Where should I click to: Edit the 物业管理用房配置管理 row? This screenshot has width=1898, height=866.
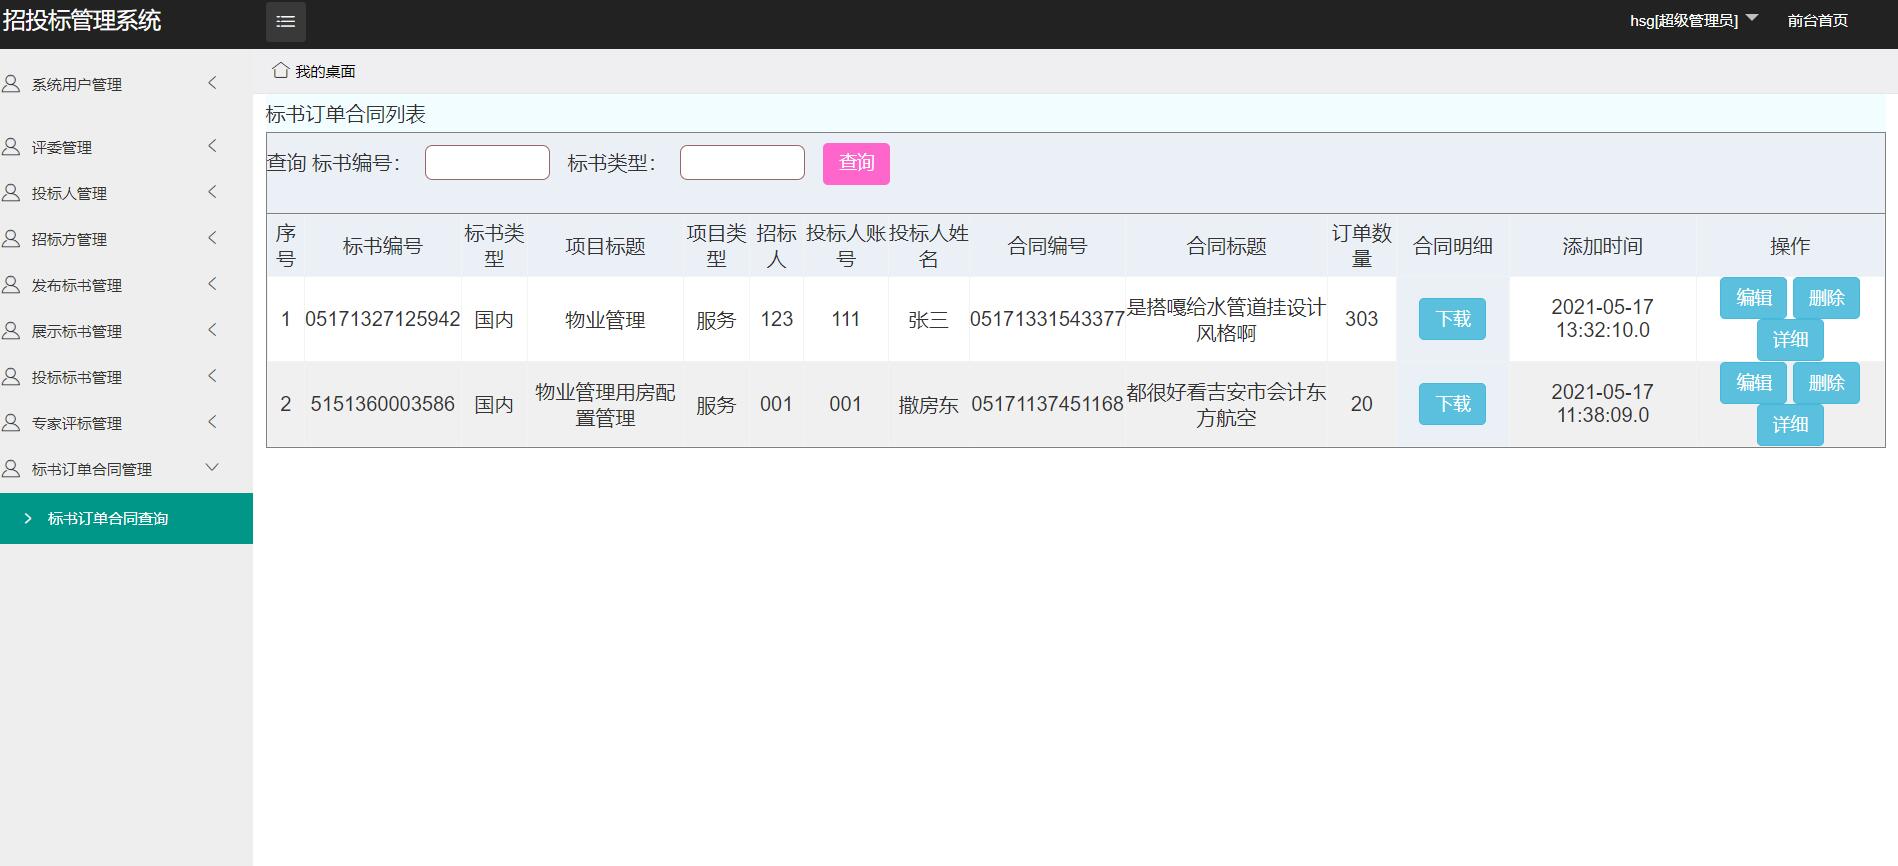(1753, 383)
